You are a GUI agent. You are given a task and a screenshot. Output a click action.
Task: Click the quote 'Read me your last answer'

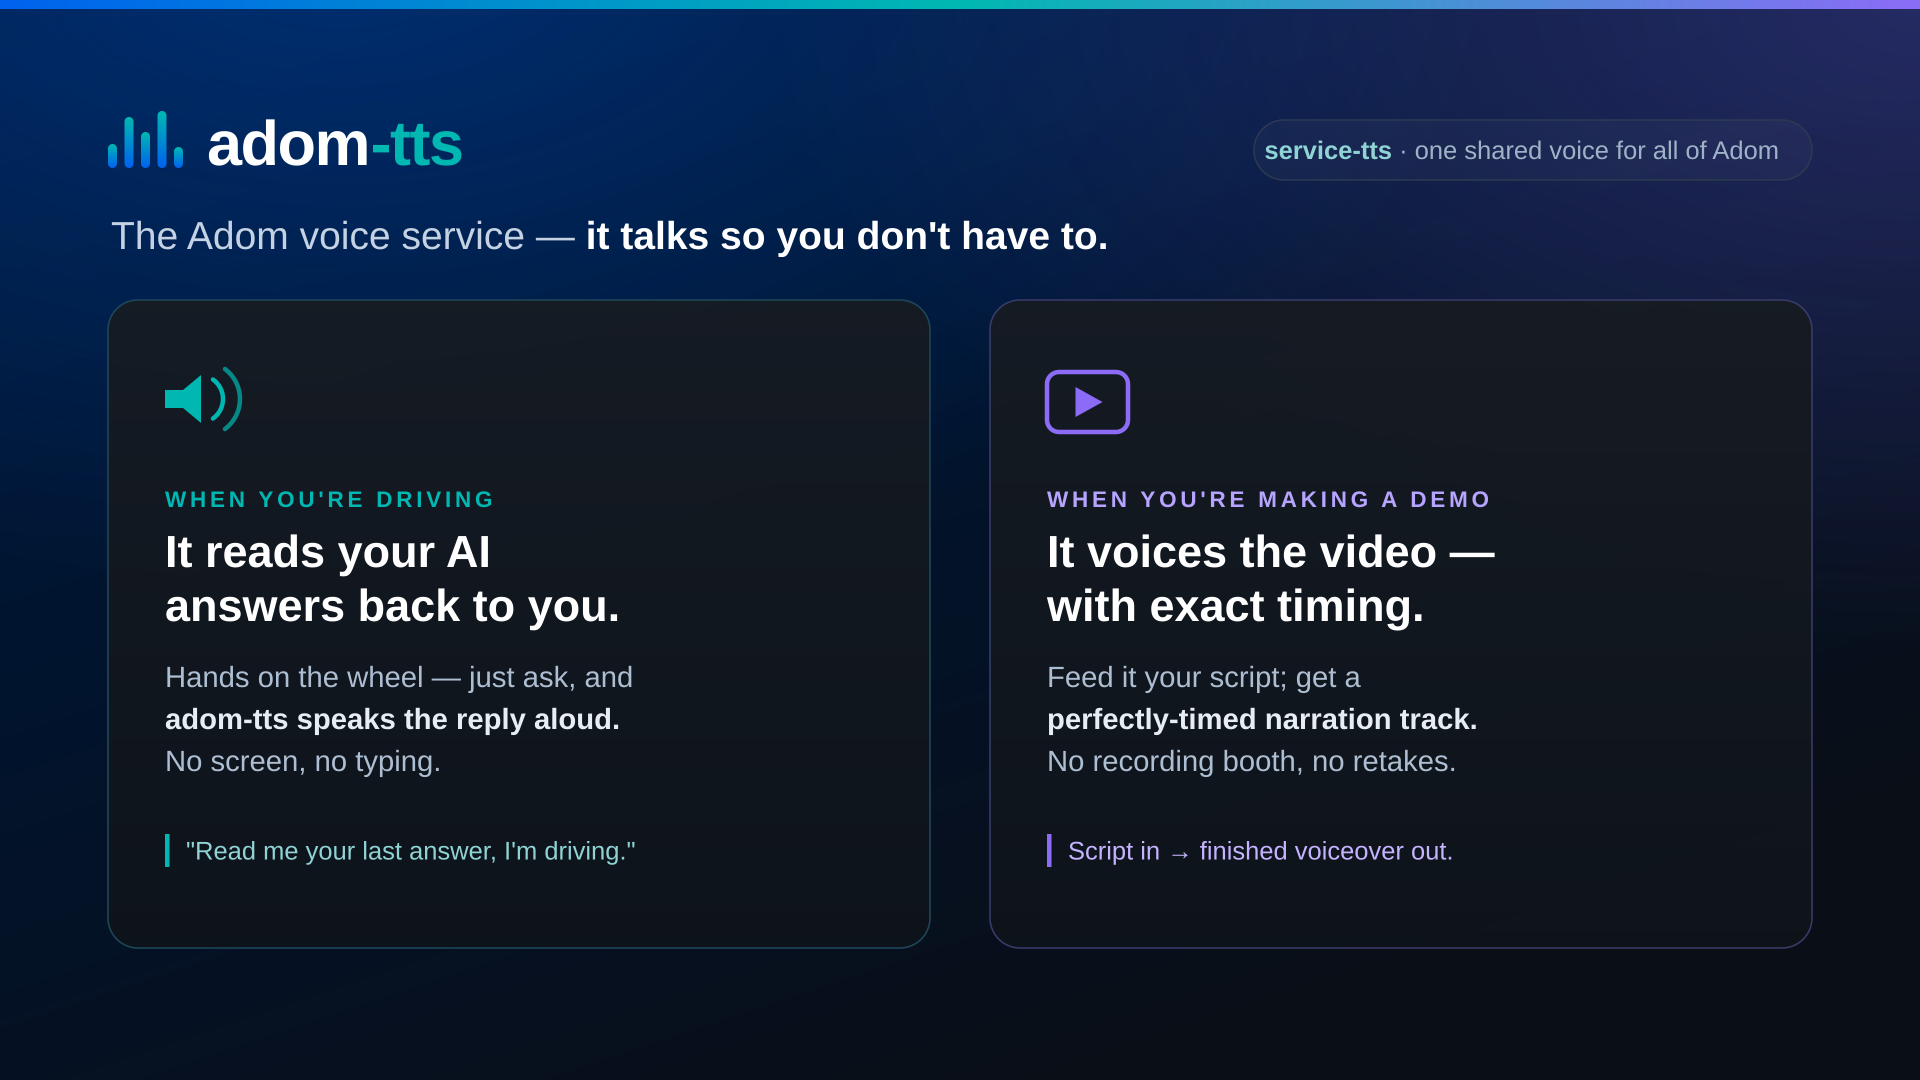click(x=410, y=851)
